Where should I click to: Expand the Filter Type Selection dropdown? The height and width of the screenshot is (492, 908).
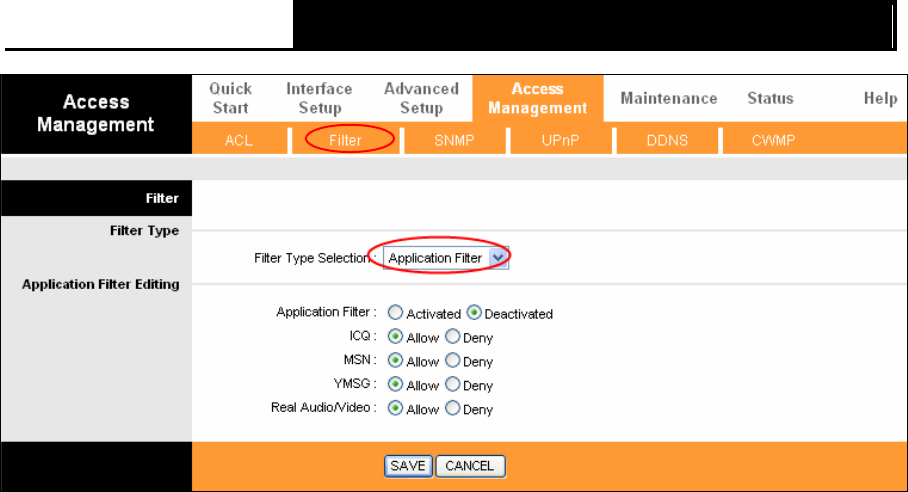coord(446,258)
